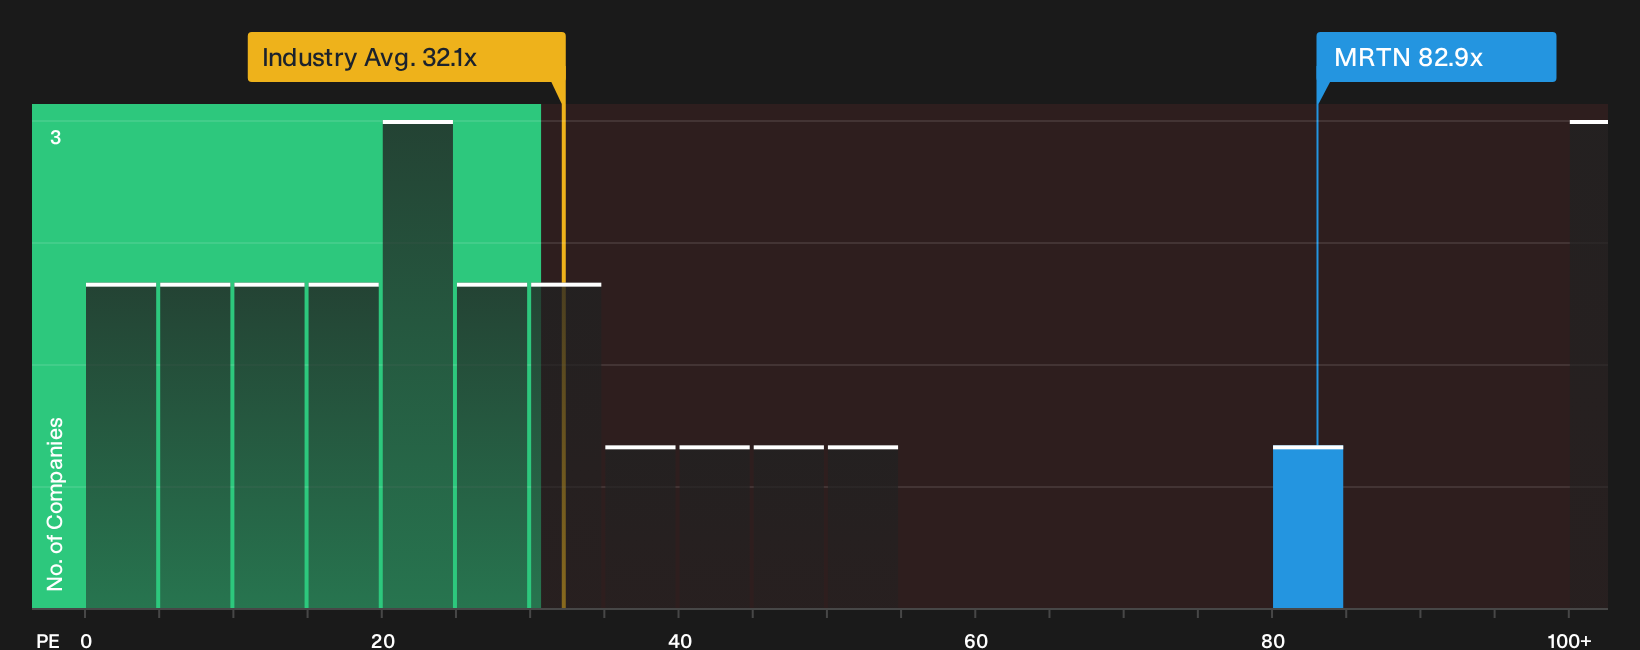Click the bar for PE 50 to 55

tap(863, 527)
